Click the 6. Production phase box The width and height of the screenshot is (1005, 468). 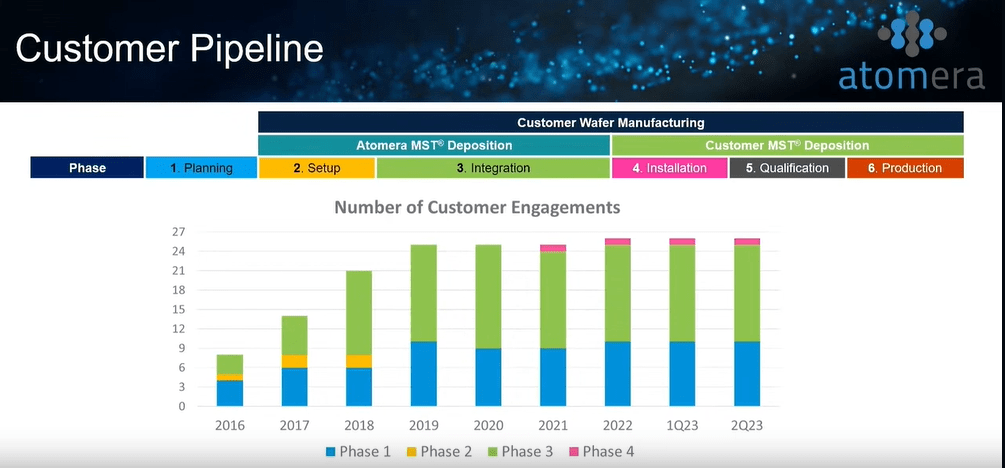pos(905,168)
